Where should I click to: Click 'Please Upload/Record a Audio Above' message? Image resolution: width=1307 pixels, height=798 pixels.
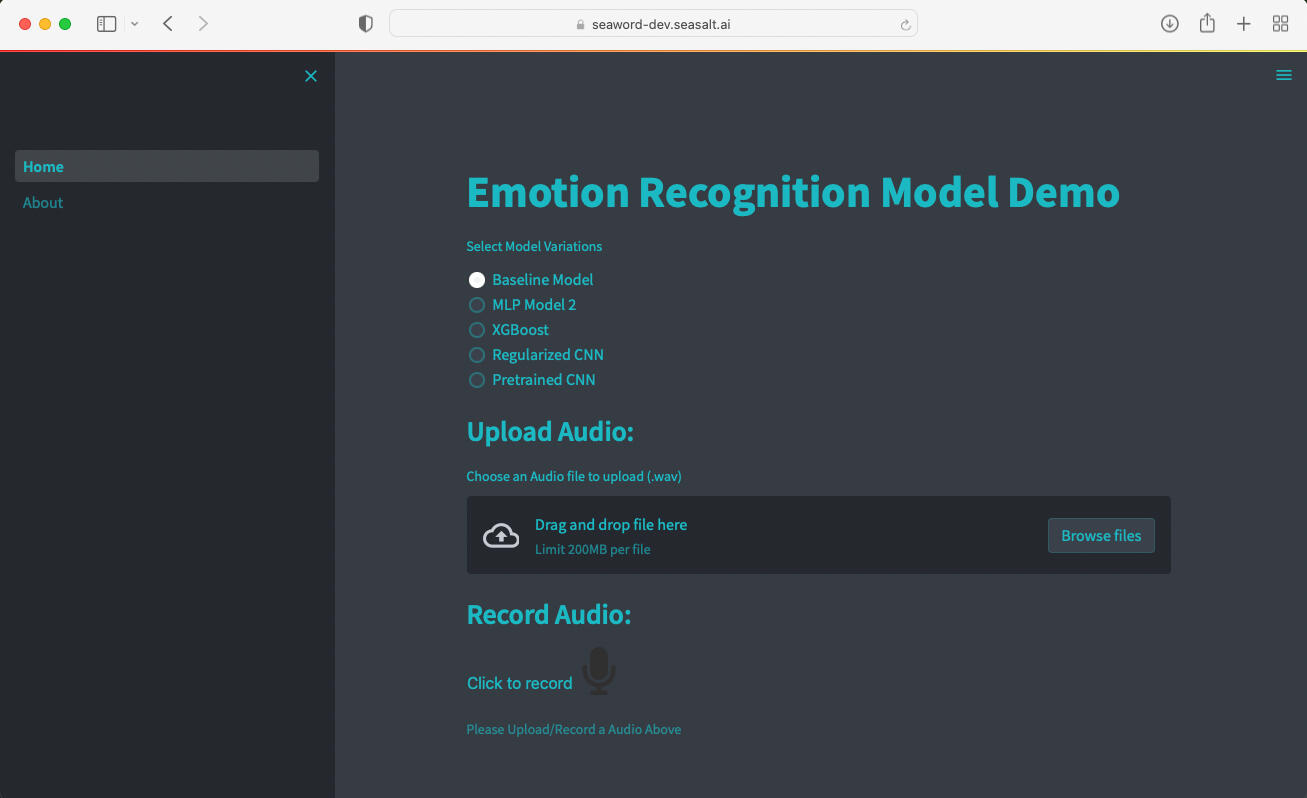click(574, 729)
